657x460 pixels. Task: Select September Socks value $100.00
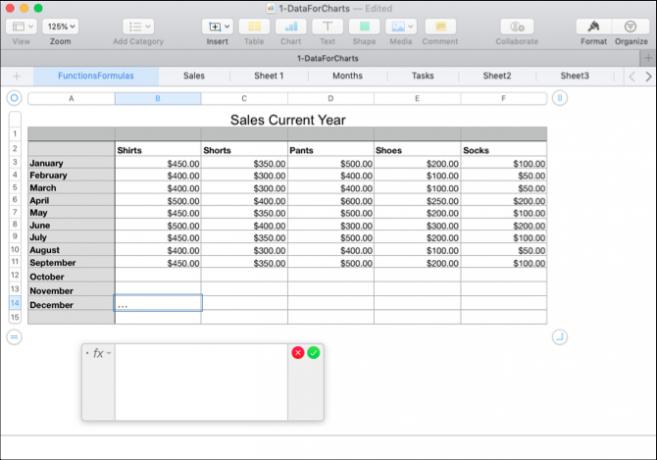click(504, 263)
